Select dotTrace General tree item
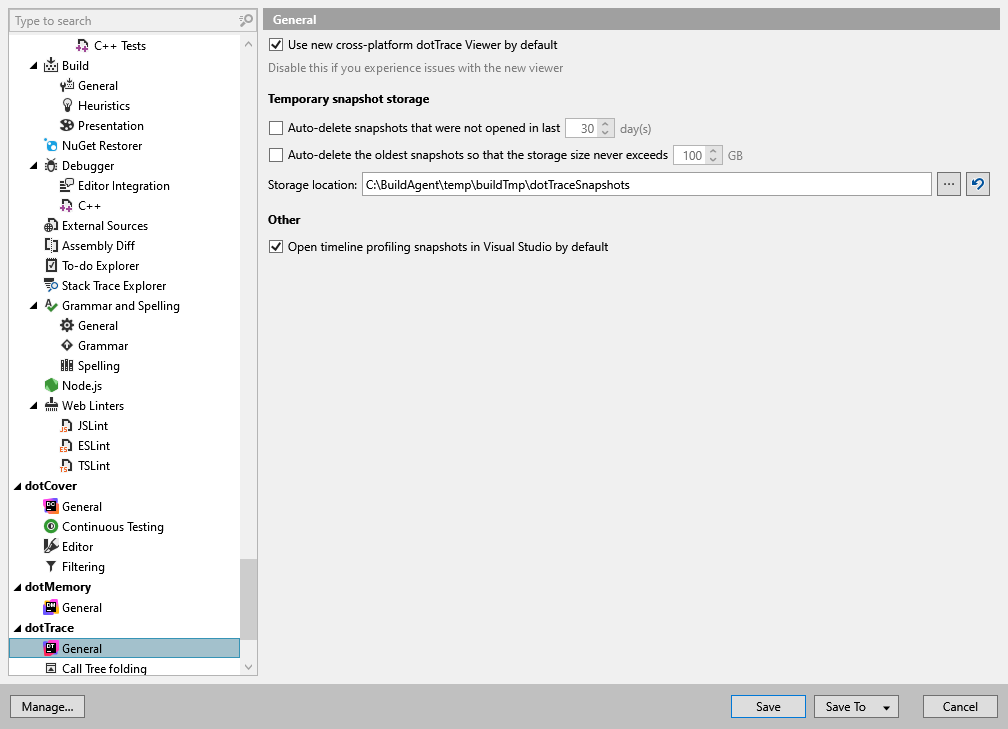This screenshot has height=729, width=1008. [125, 648]
